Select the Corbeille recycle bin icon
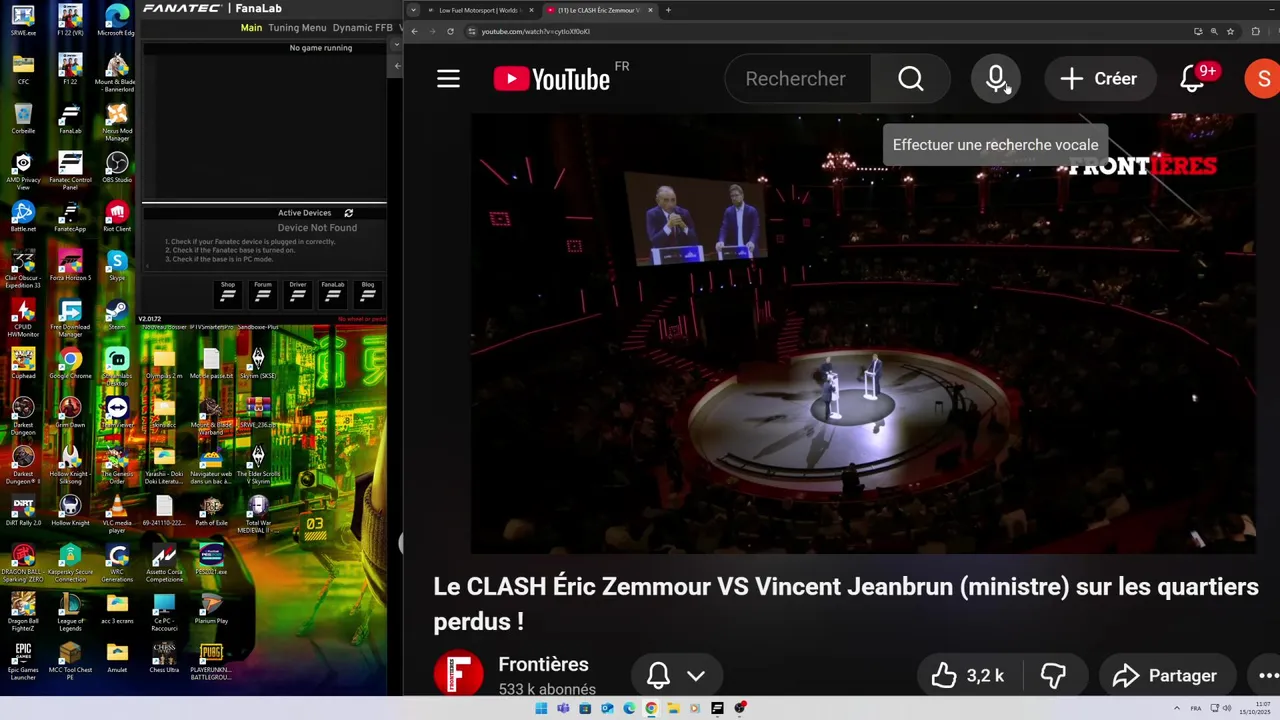This screenshot has width=1280, height=720. pos(23,118)
